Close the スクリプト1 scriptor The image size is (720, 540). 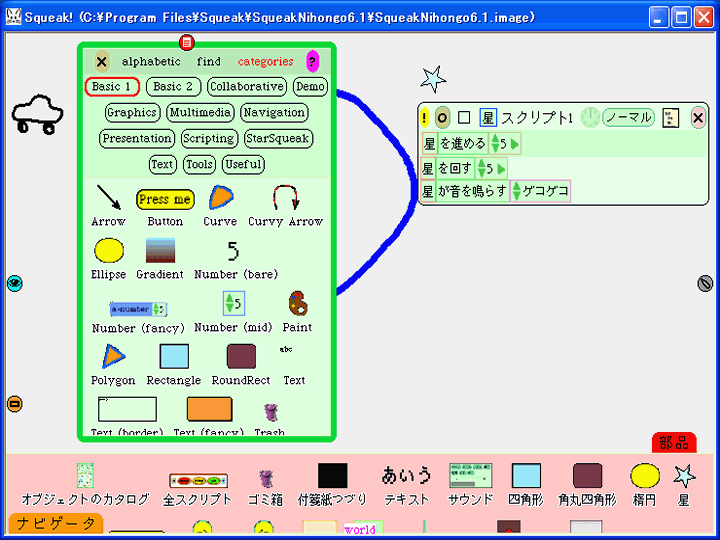pos(698,118)
